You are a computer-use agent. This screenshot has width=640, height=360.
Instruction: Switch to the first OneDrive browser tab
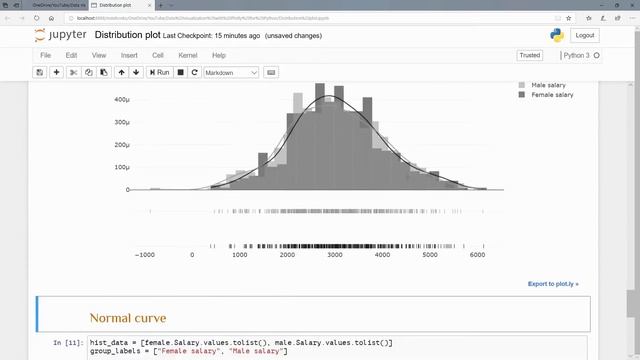click(59, 5)
